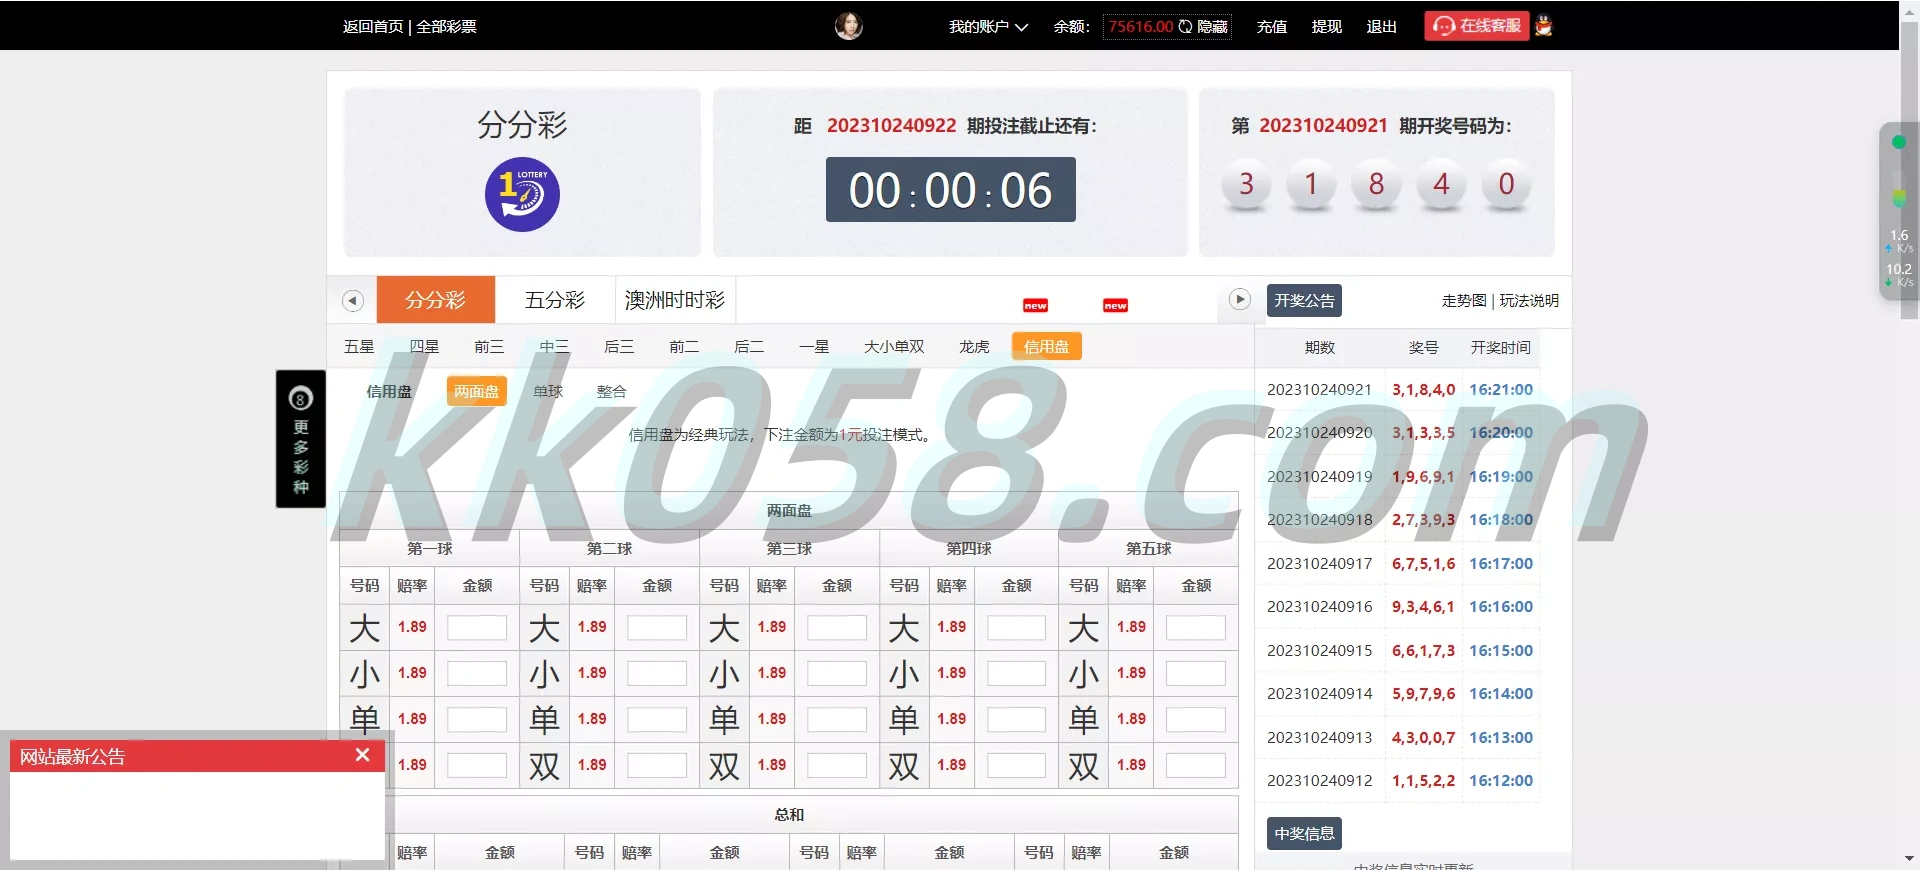
Task: Click green status dot in network widget
Action: (x=1898, y=142)
